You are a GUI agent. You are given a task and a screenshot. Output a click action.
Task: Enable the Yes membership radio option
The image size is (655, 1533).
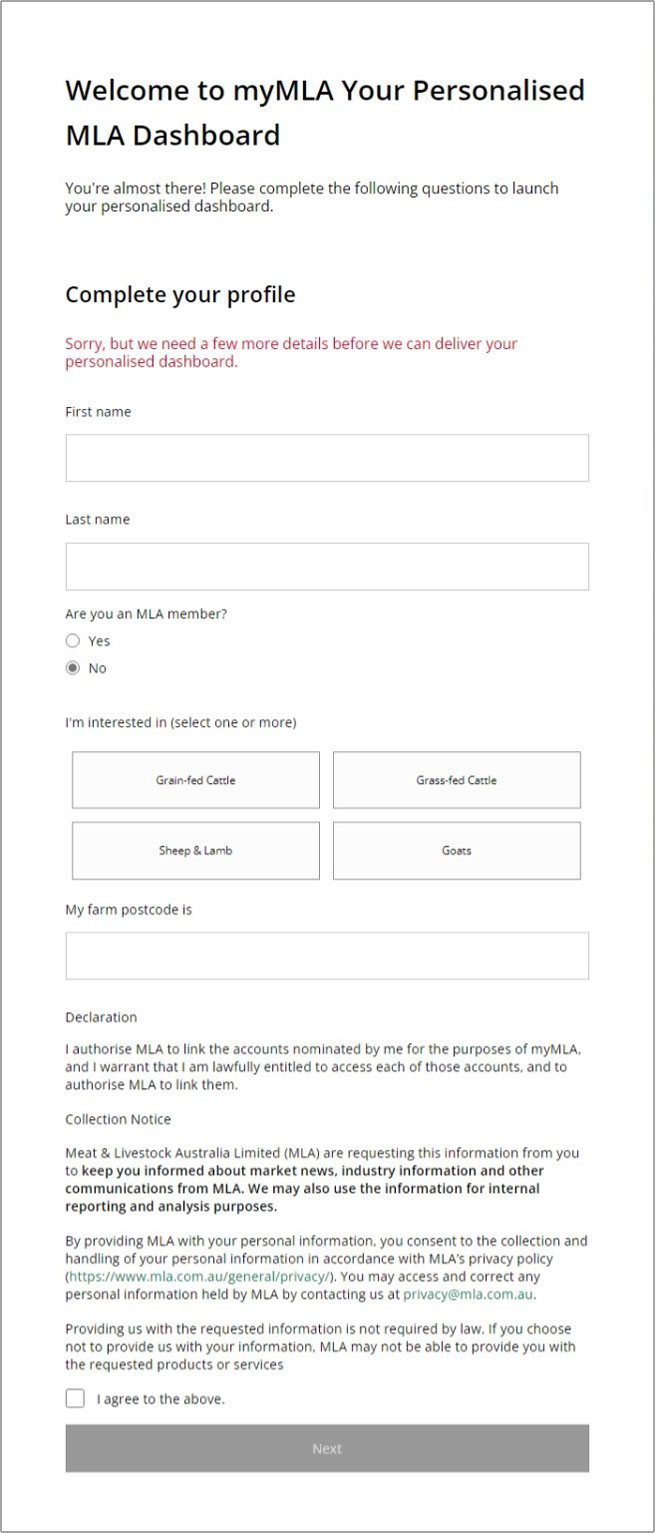[x=72, y=641]
